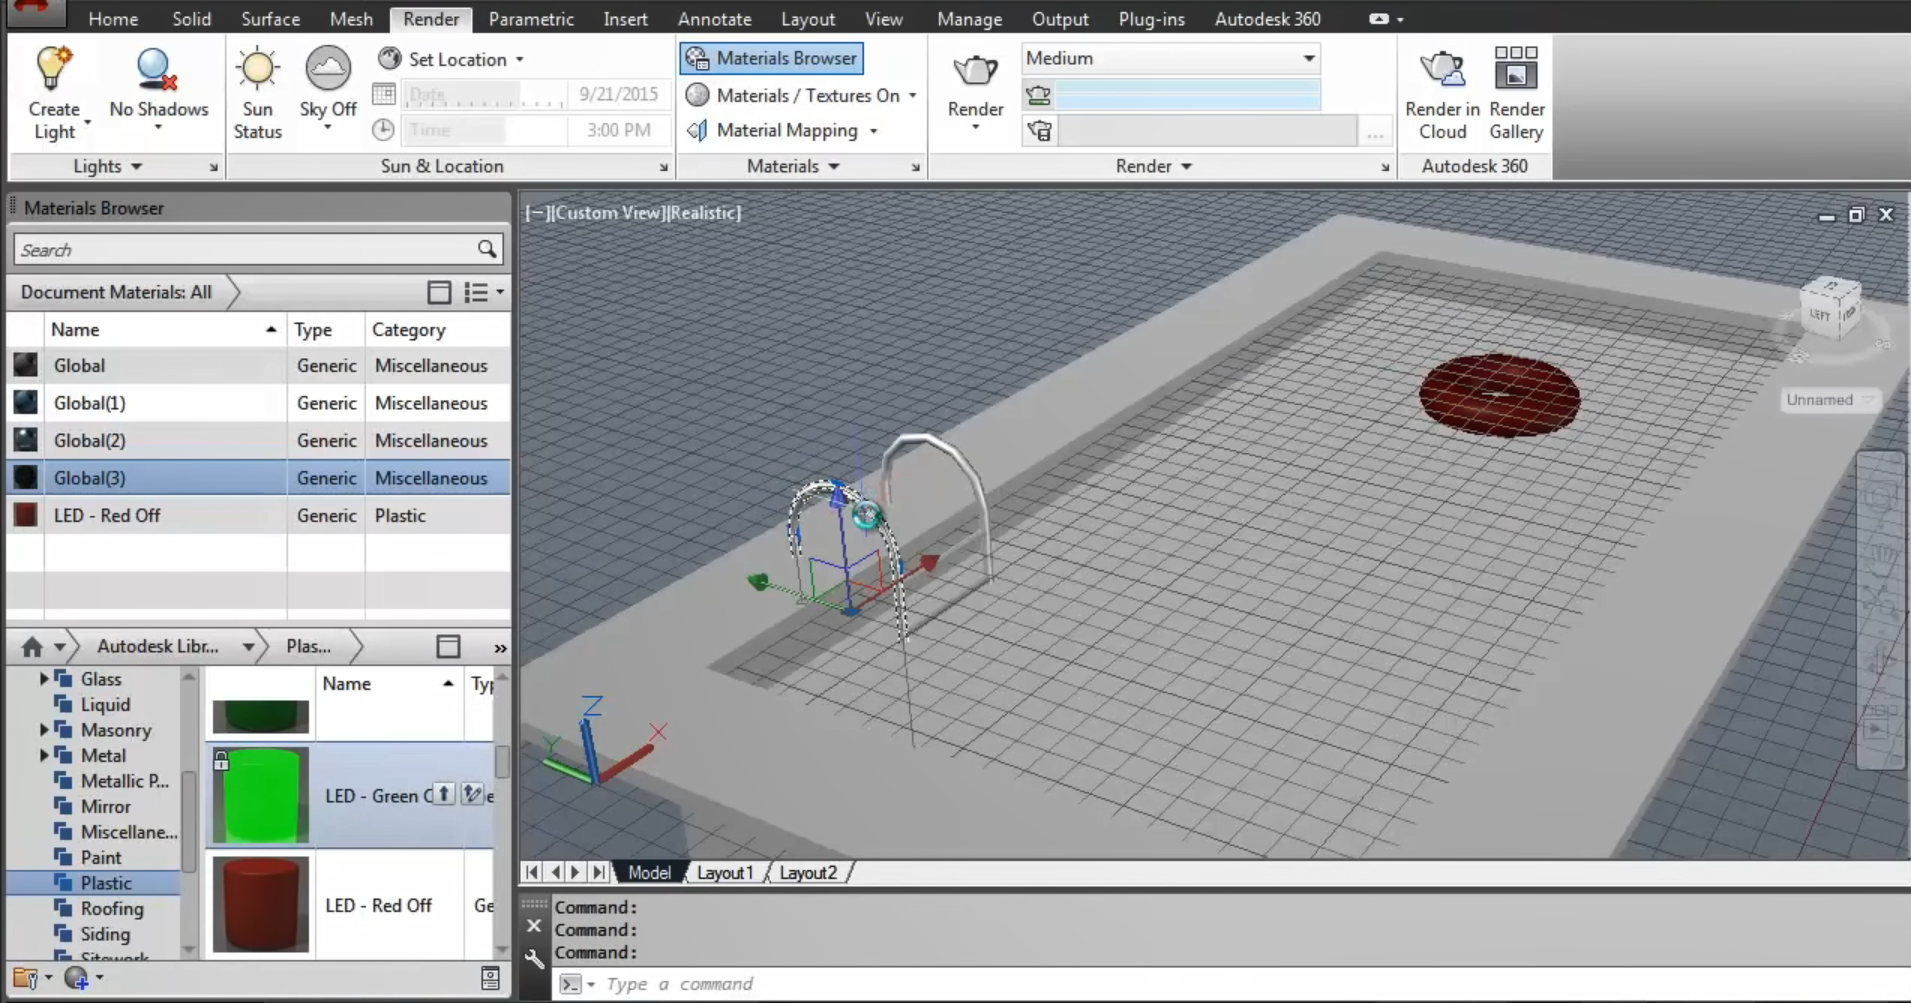Toggle Sun Status icon
This screenshot has width=1911, height=1003.
pyautogui.click(x=258, y=68)
